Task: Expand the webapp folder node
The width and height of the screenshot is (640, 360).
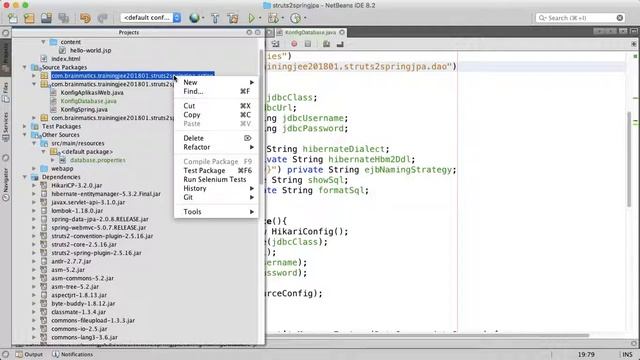Action: tap(34, 169)
